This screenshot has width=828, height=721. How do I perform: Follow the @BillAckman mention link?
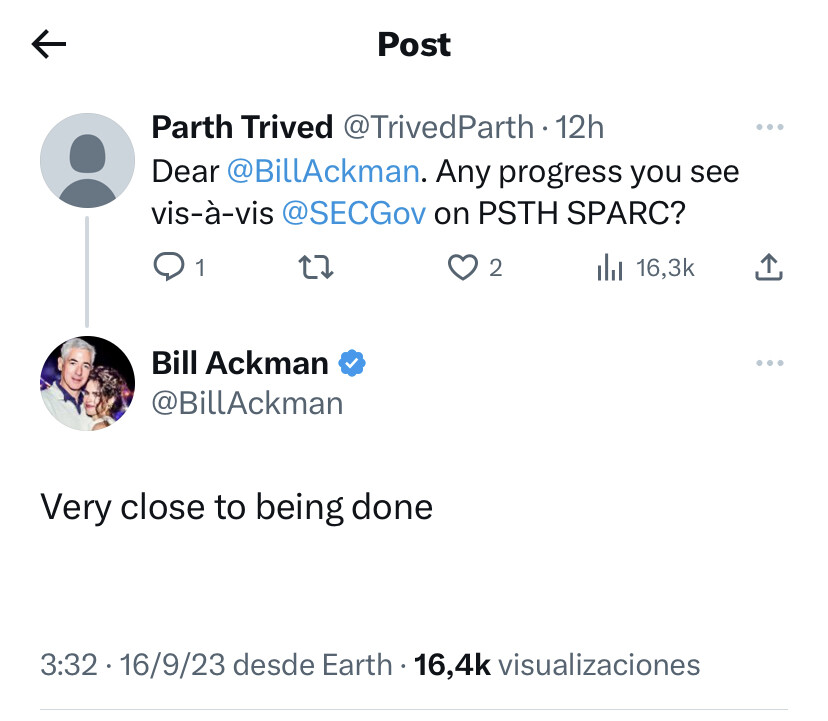pos(322,172)
